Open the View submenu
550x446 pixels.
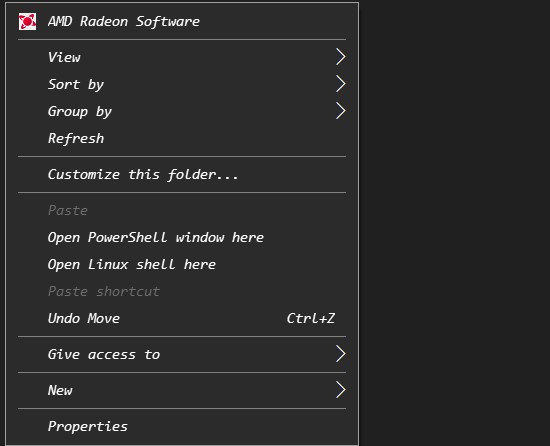(182, 57)
